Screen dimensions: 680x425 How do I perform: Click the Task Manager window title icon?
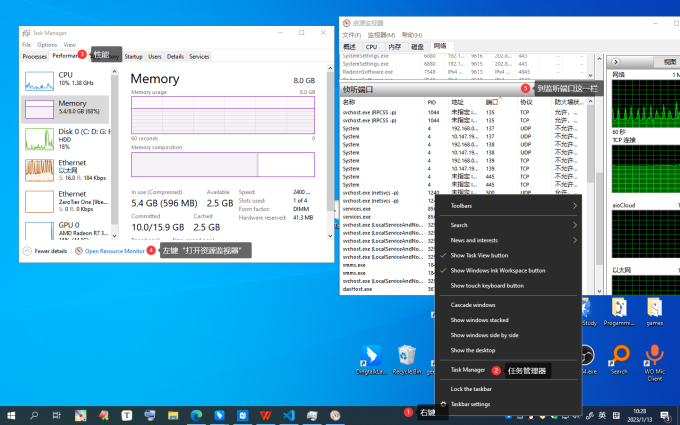26,33
